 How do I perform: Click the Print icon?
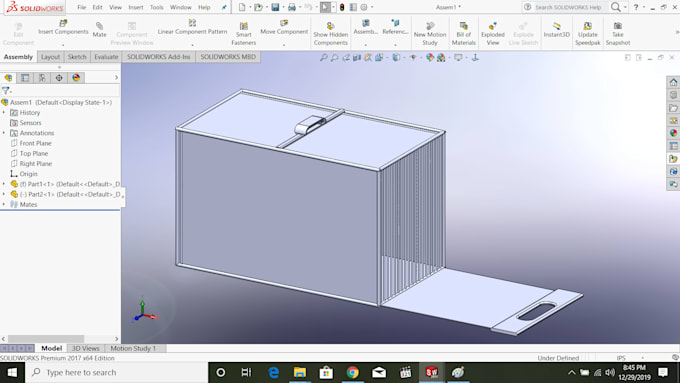pos(292,7)
